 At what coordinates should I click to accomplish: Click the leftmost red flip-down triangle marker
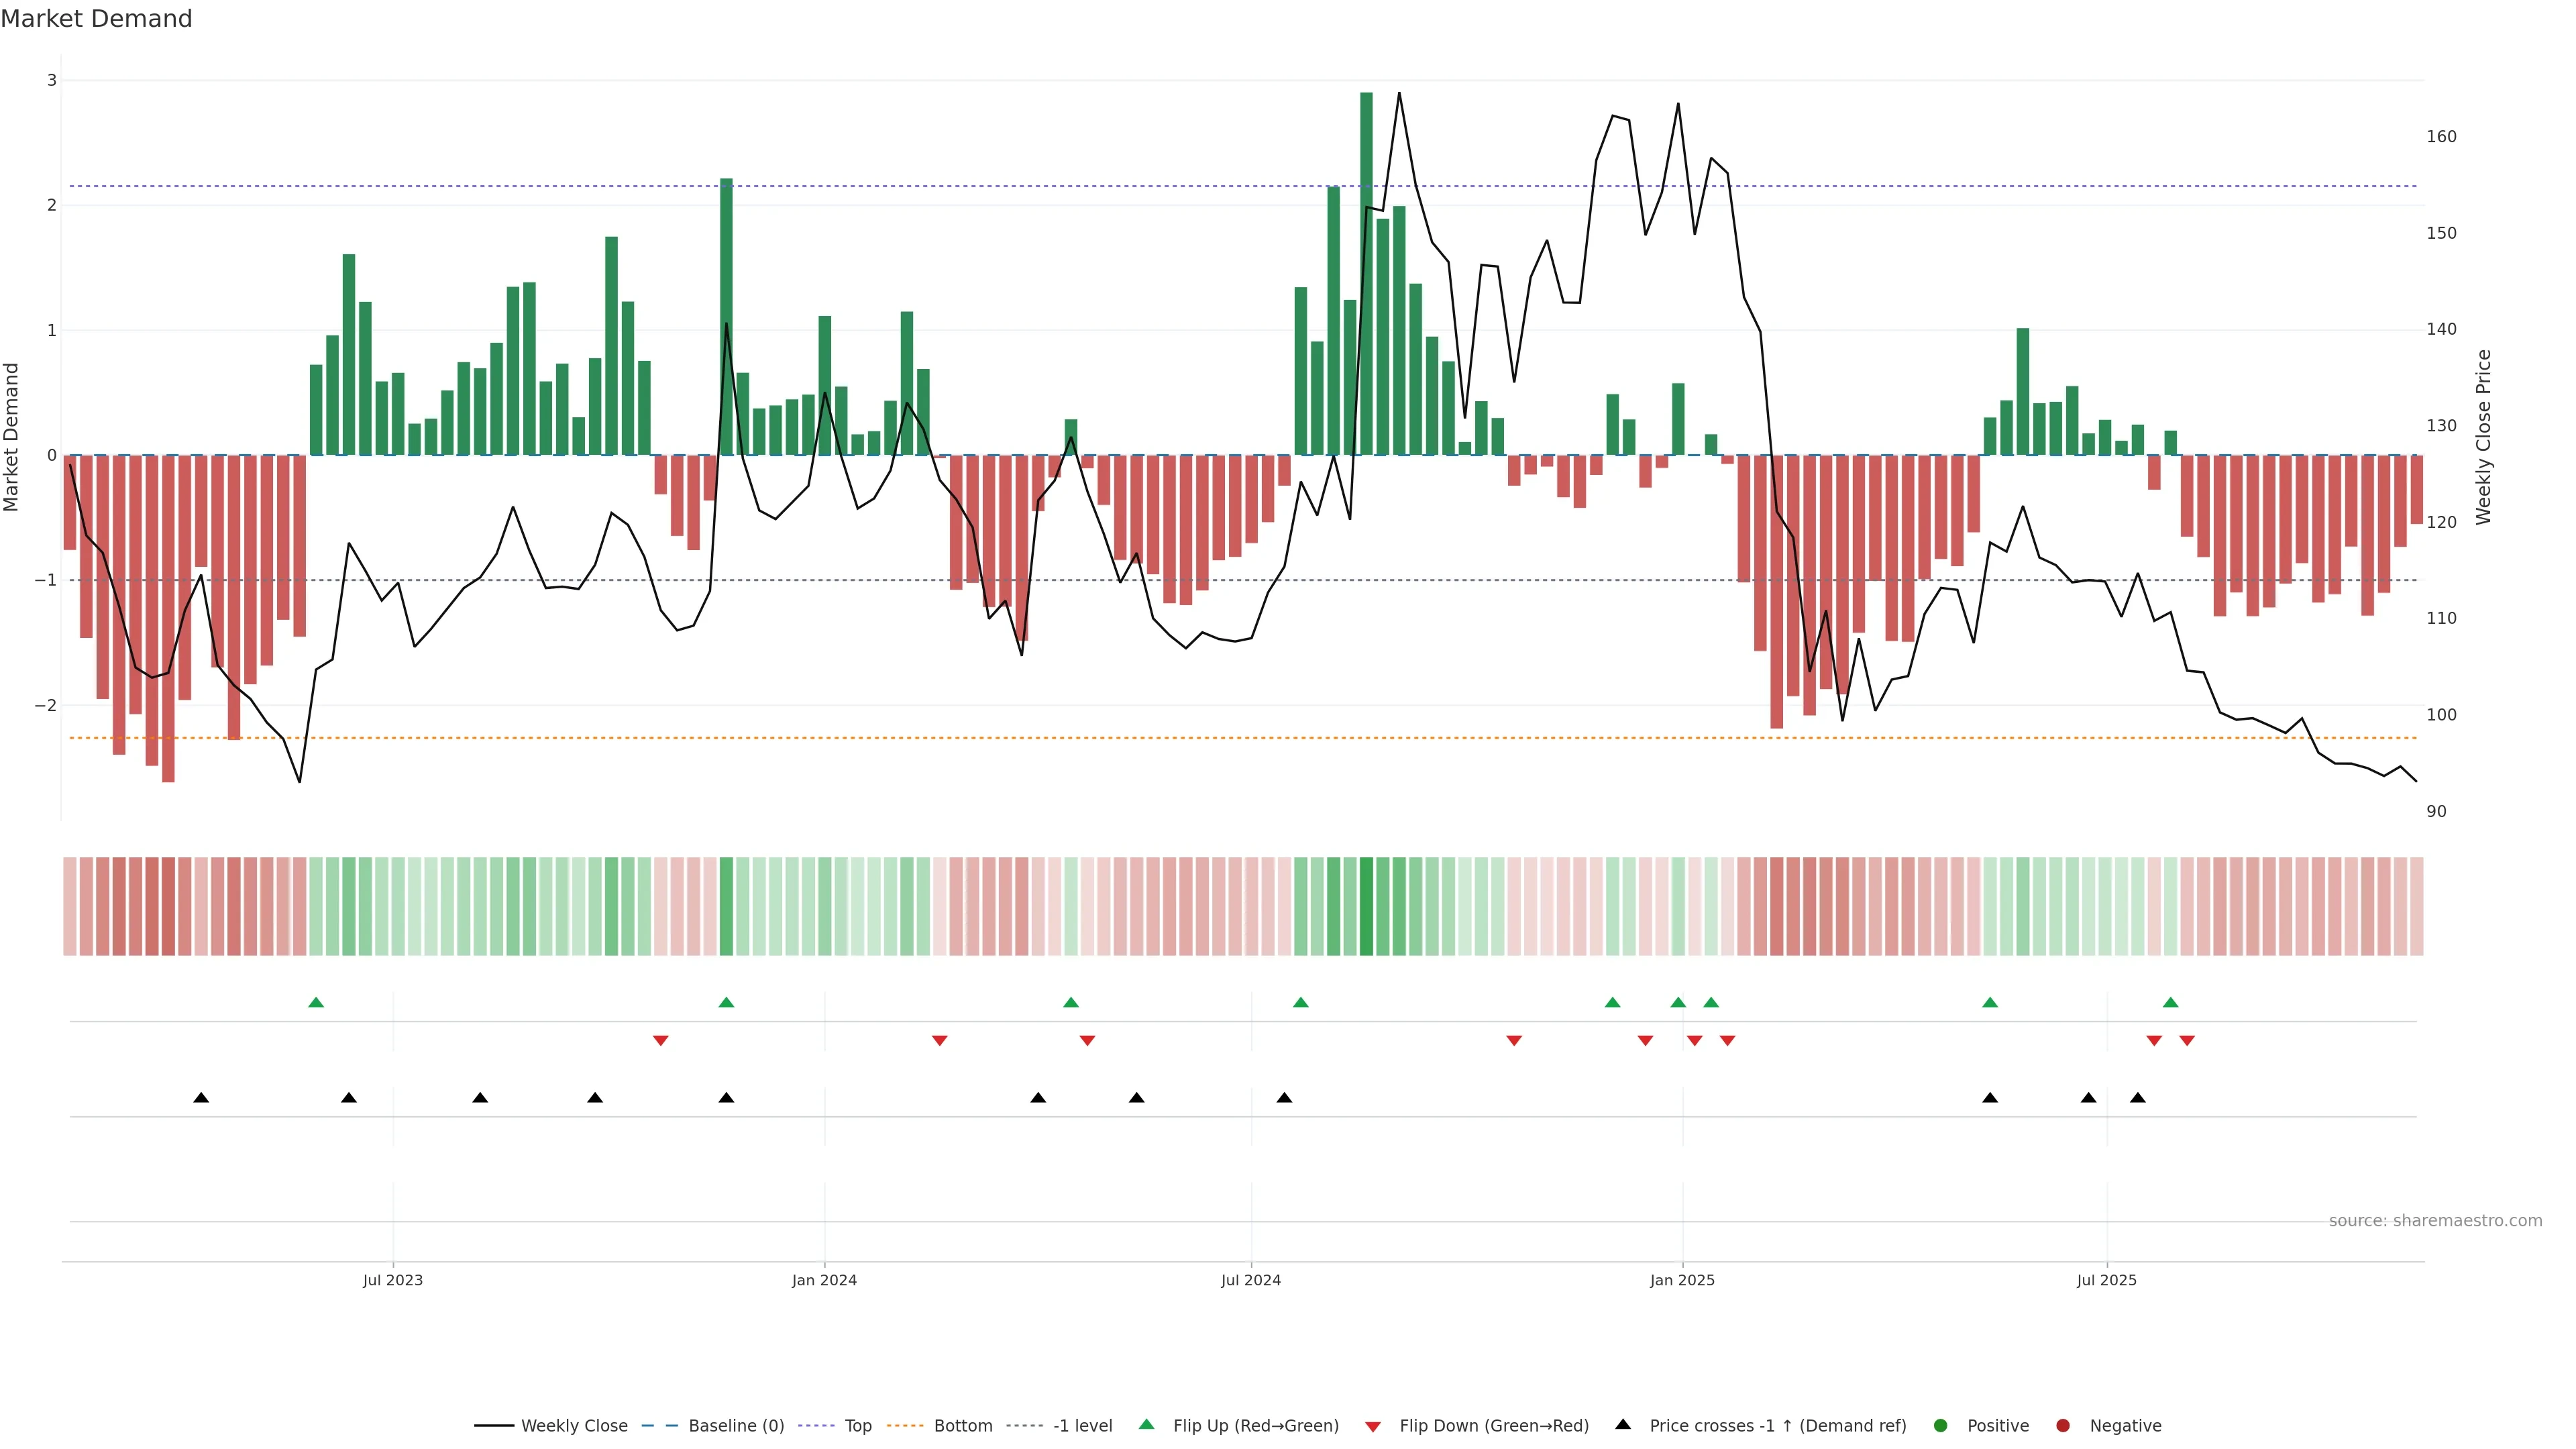coord(660,1041)
